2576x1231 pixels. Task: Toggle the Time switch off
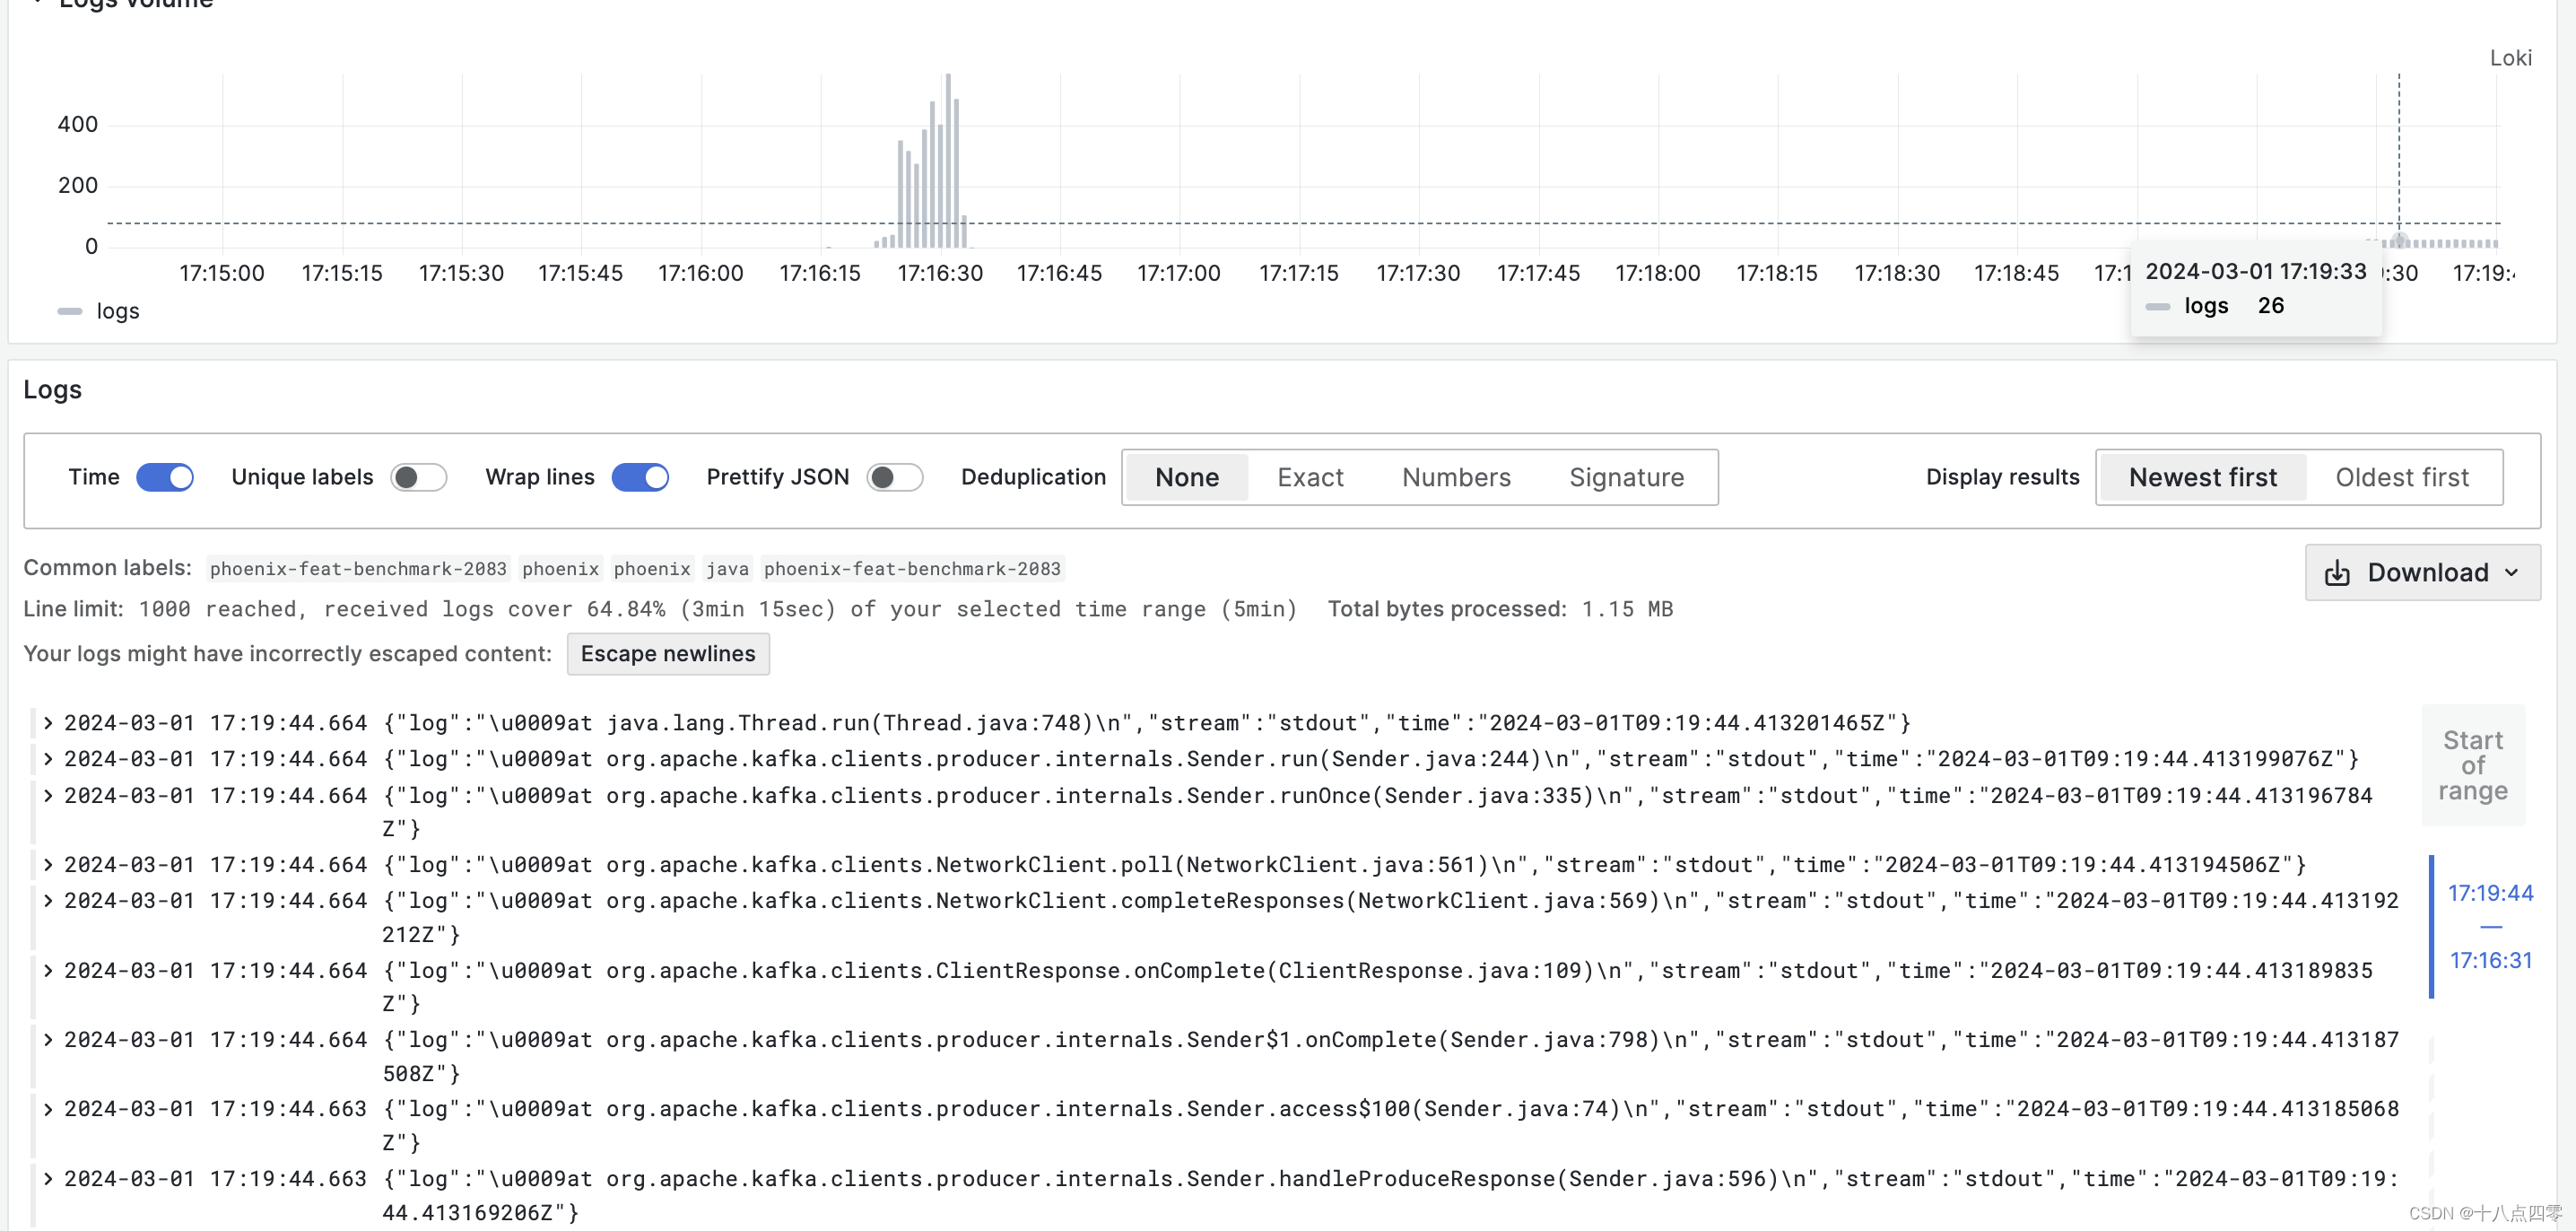(x=165, y=478)
